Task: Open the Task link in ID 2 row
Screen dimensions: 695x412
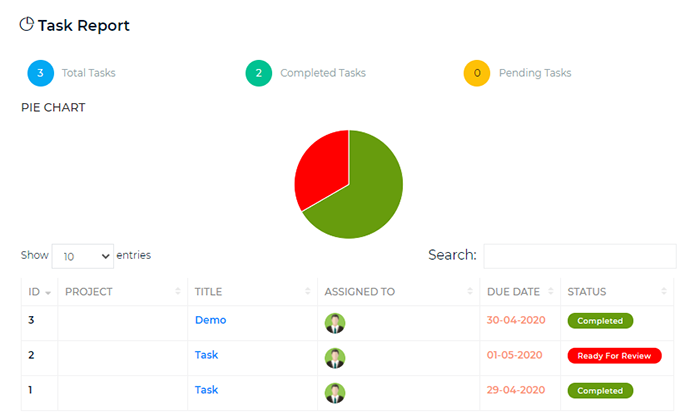Action: click(207, 355)
